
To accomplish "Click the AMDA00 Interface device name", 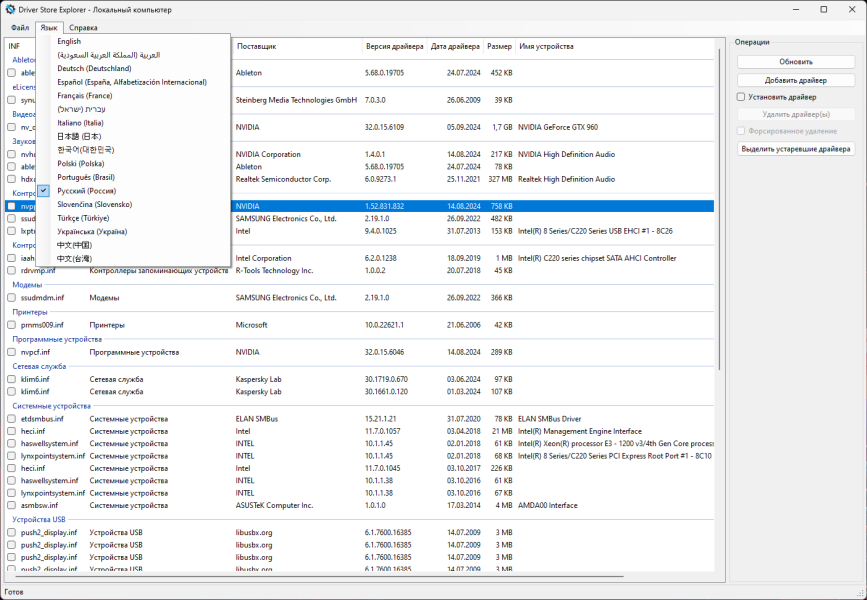I will coord(547,505).
